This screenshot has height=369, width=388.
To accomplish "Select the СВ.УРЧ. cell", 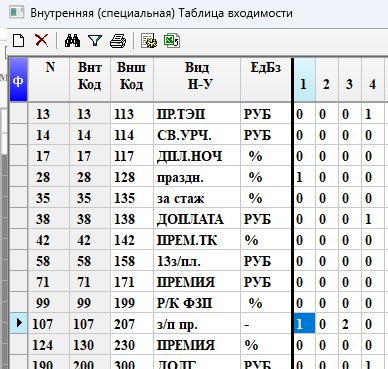I will tap(197, 135).
